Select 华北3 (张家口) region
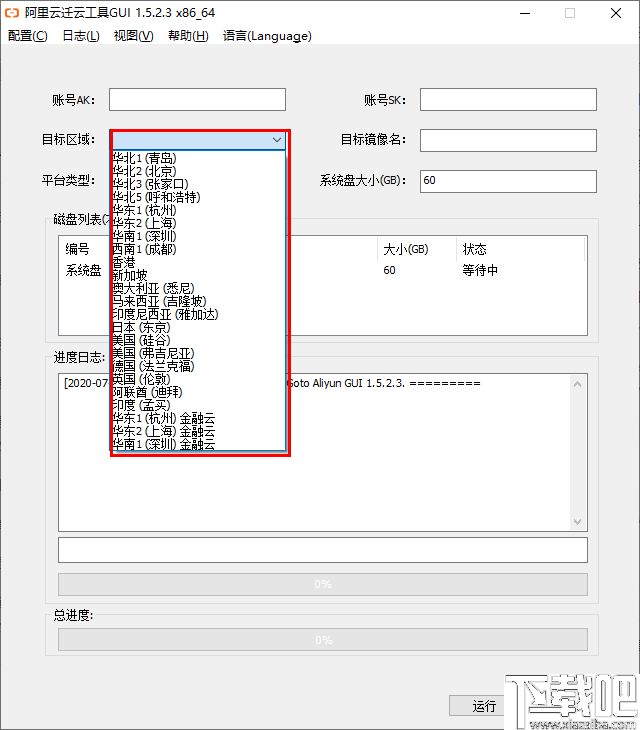The height and width of the screenshot is (730, 640). [x=198, y=184]
